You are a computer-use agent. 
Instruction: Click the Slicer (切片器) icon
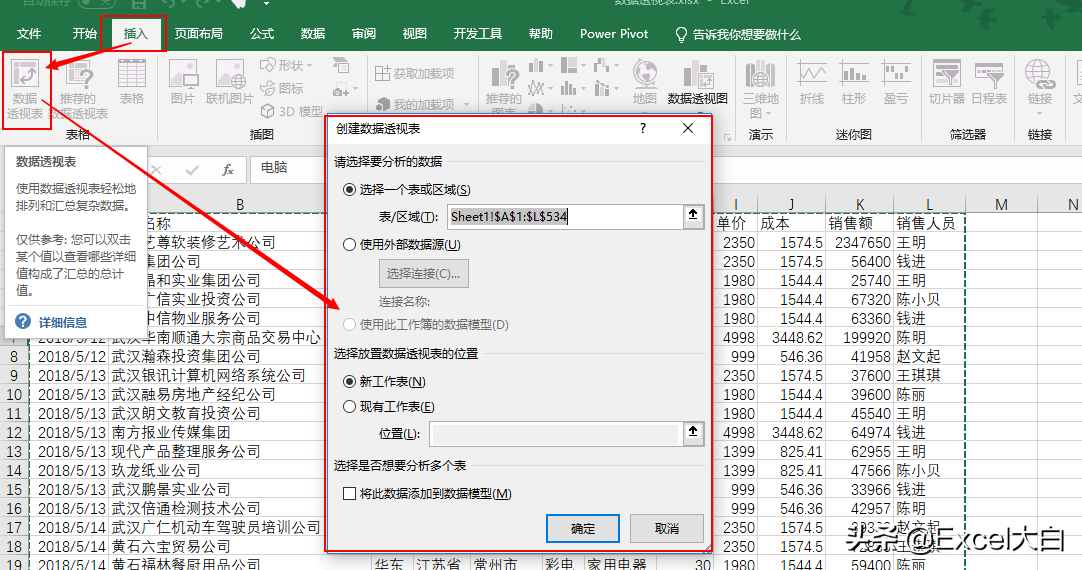[947, 83]
